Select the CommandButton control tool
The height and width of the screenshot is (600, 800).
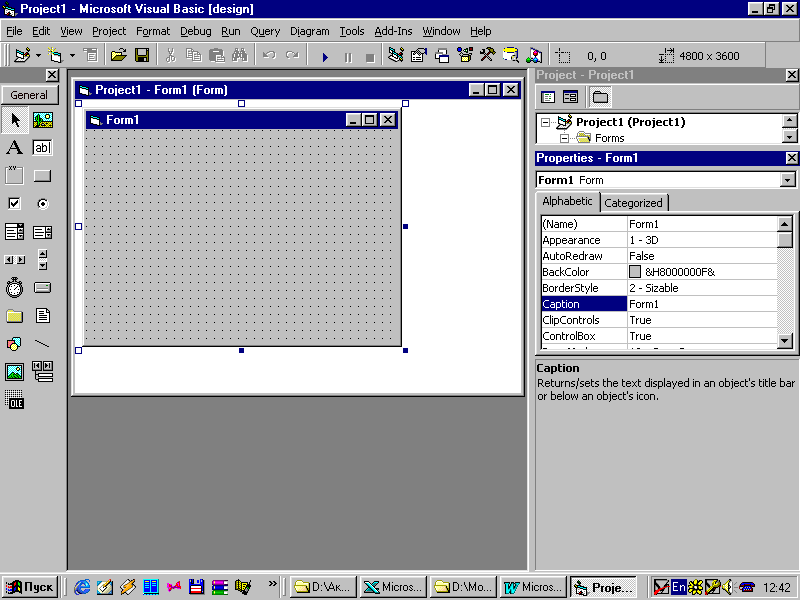(43, 176)
